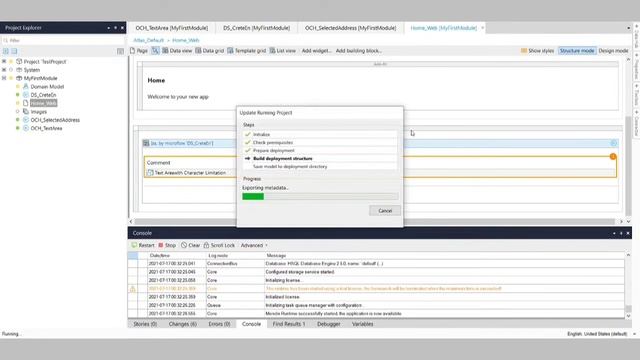The height and width of the screenshot is (360, 640).
Task: Open the Variables tab
Action: [x=362, y=324]
